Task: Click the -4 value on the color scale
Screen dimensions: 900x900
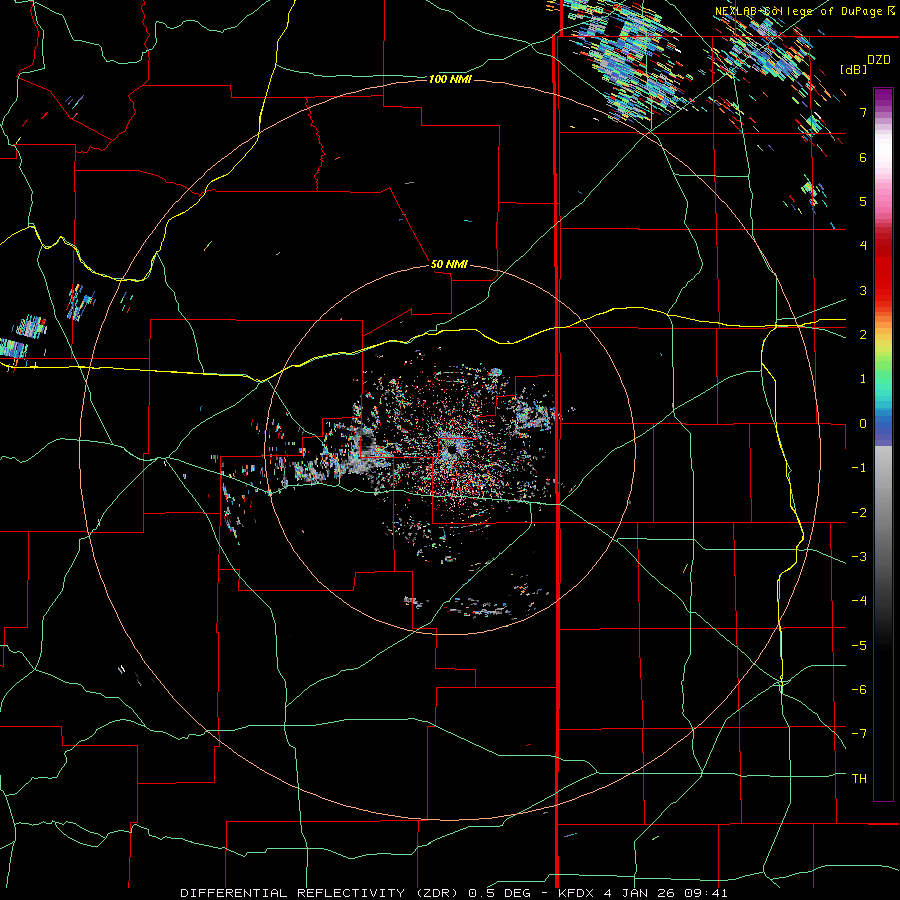Action: [859, 601]
